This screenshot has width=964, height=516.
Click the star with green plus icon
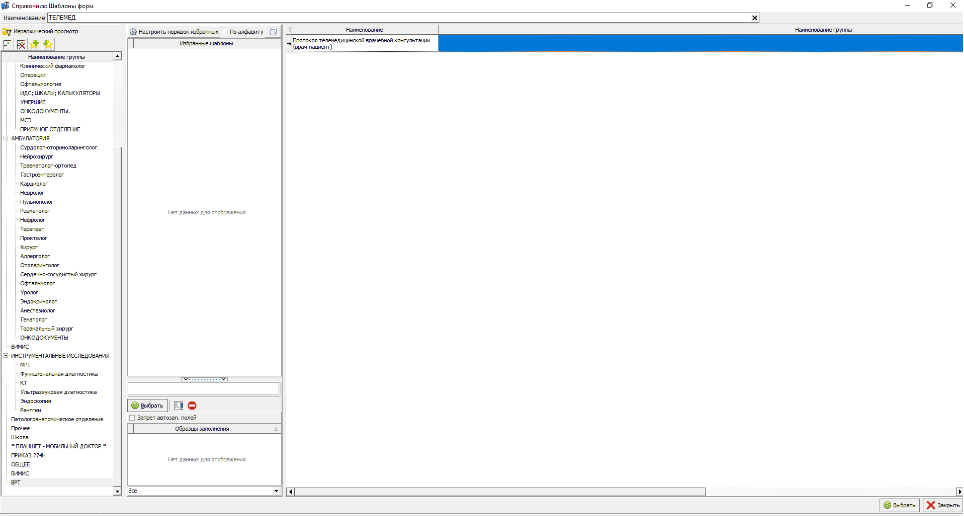pyautogui.click(x=35, y=45)
